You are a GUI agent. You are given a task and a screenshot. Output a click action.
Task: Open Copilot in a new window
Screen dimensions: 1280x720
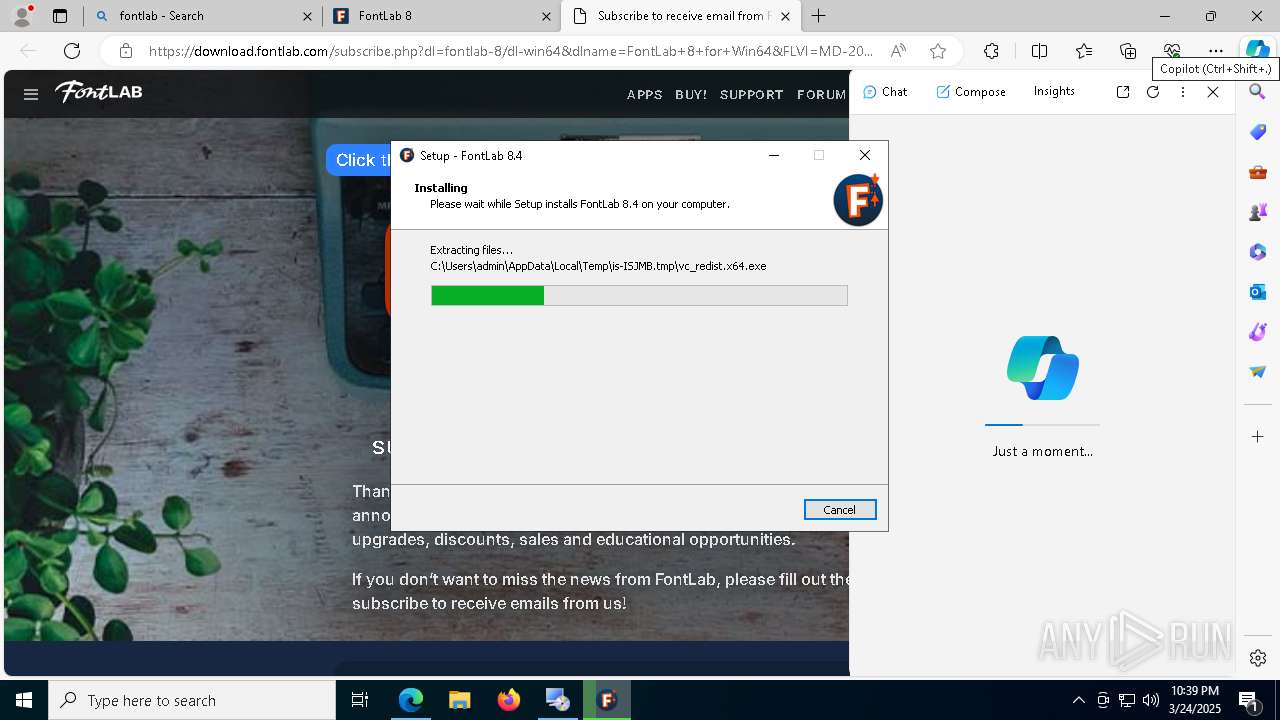pyautogui.click(x=1123, y=91)
